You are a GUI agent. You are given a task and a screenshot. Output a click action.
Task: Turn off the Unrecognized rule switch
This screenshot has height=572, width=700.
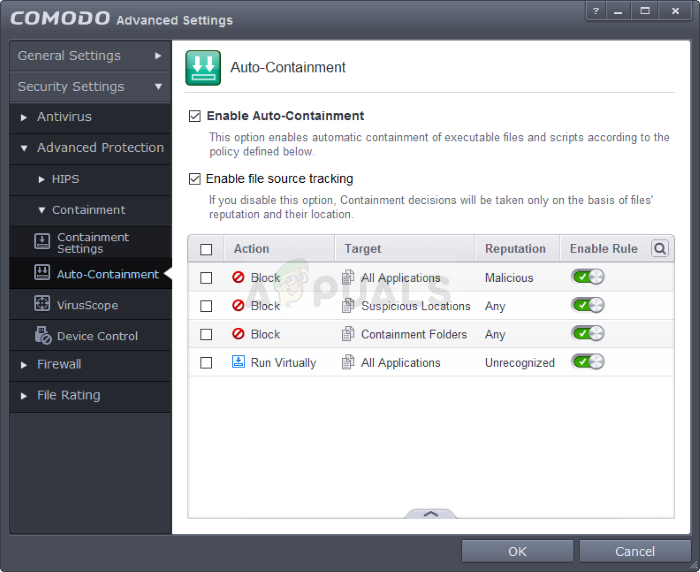(x=587, y=362)
